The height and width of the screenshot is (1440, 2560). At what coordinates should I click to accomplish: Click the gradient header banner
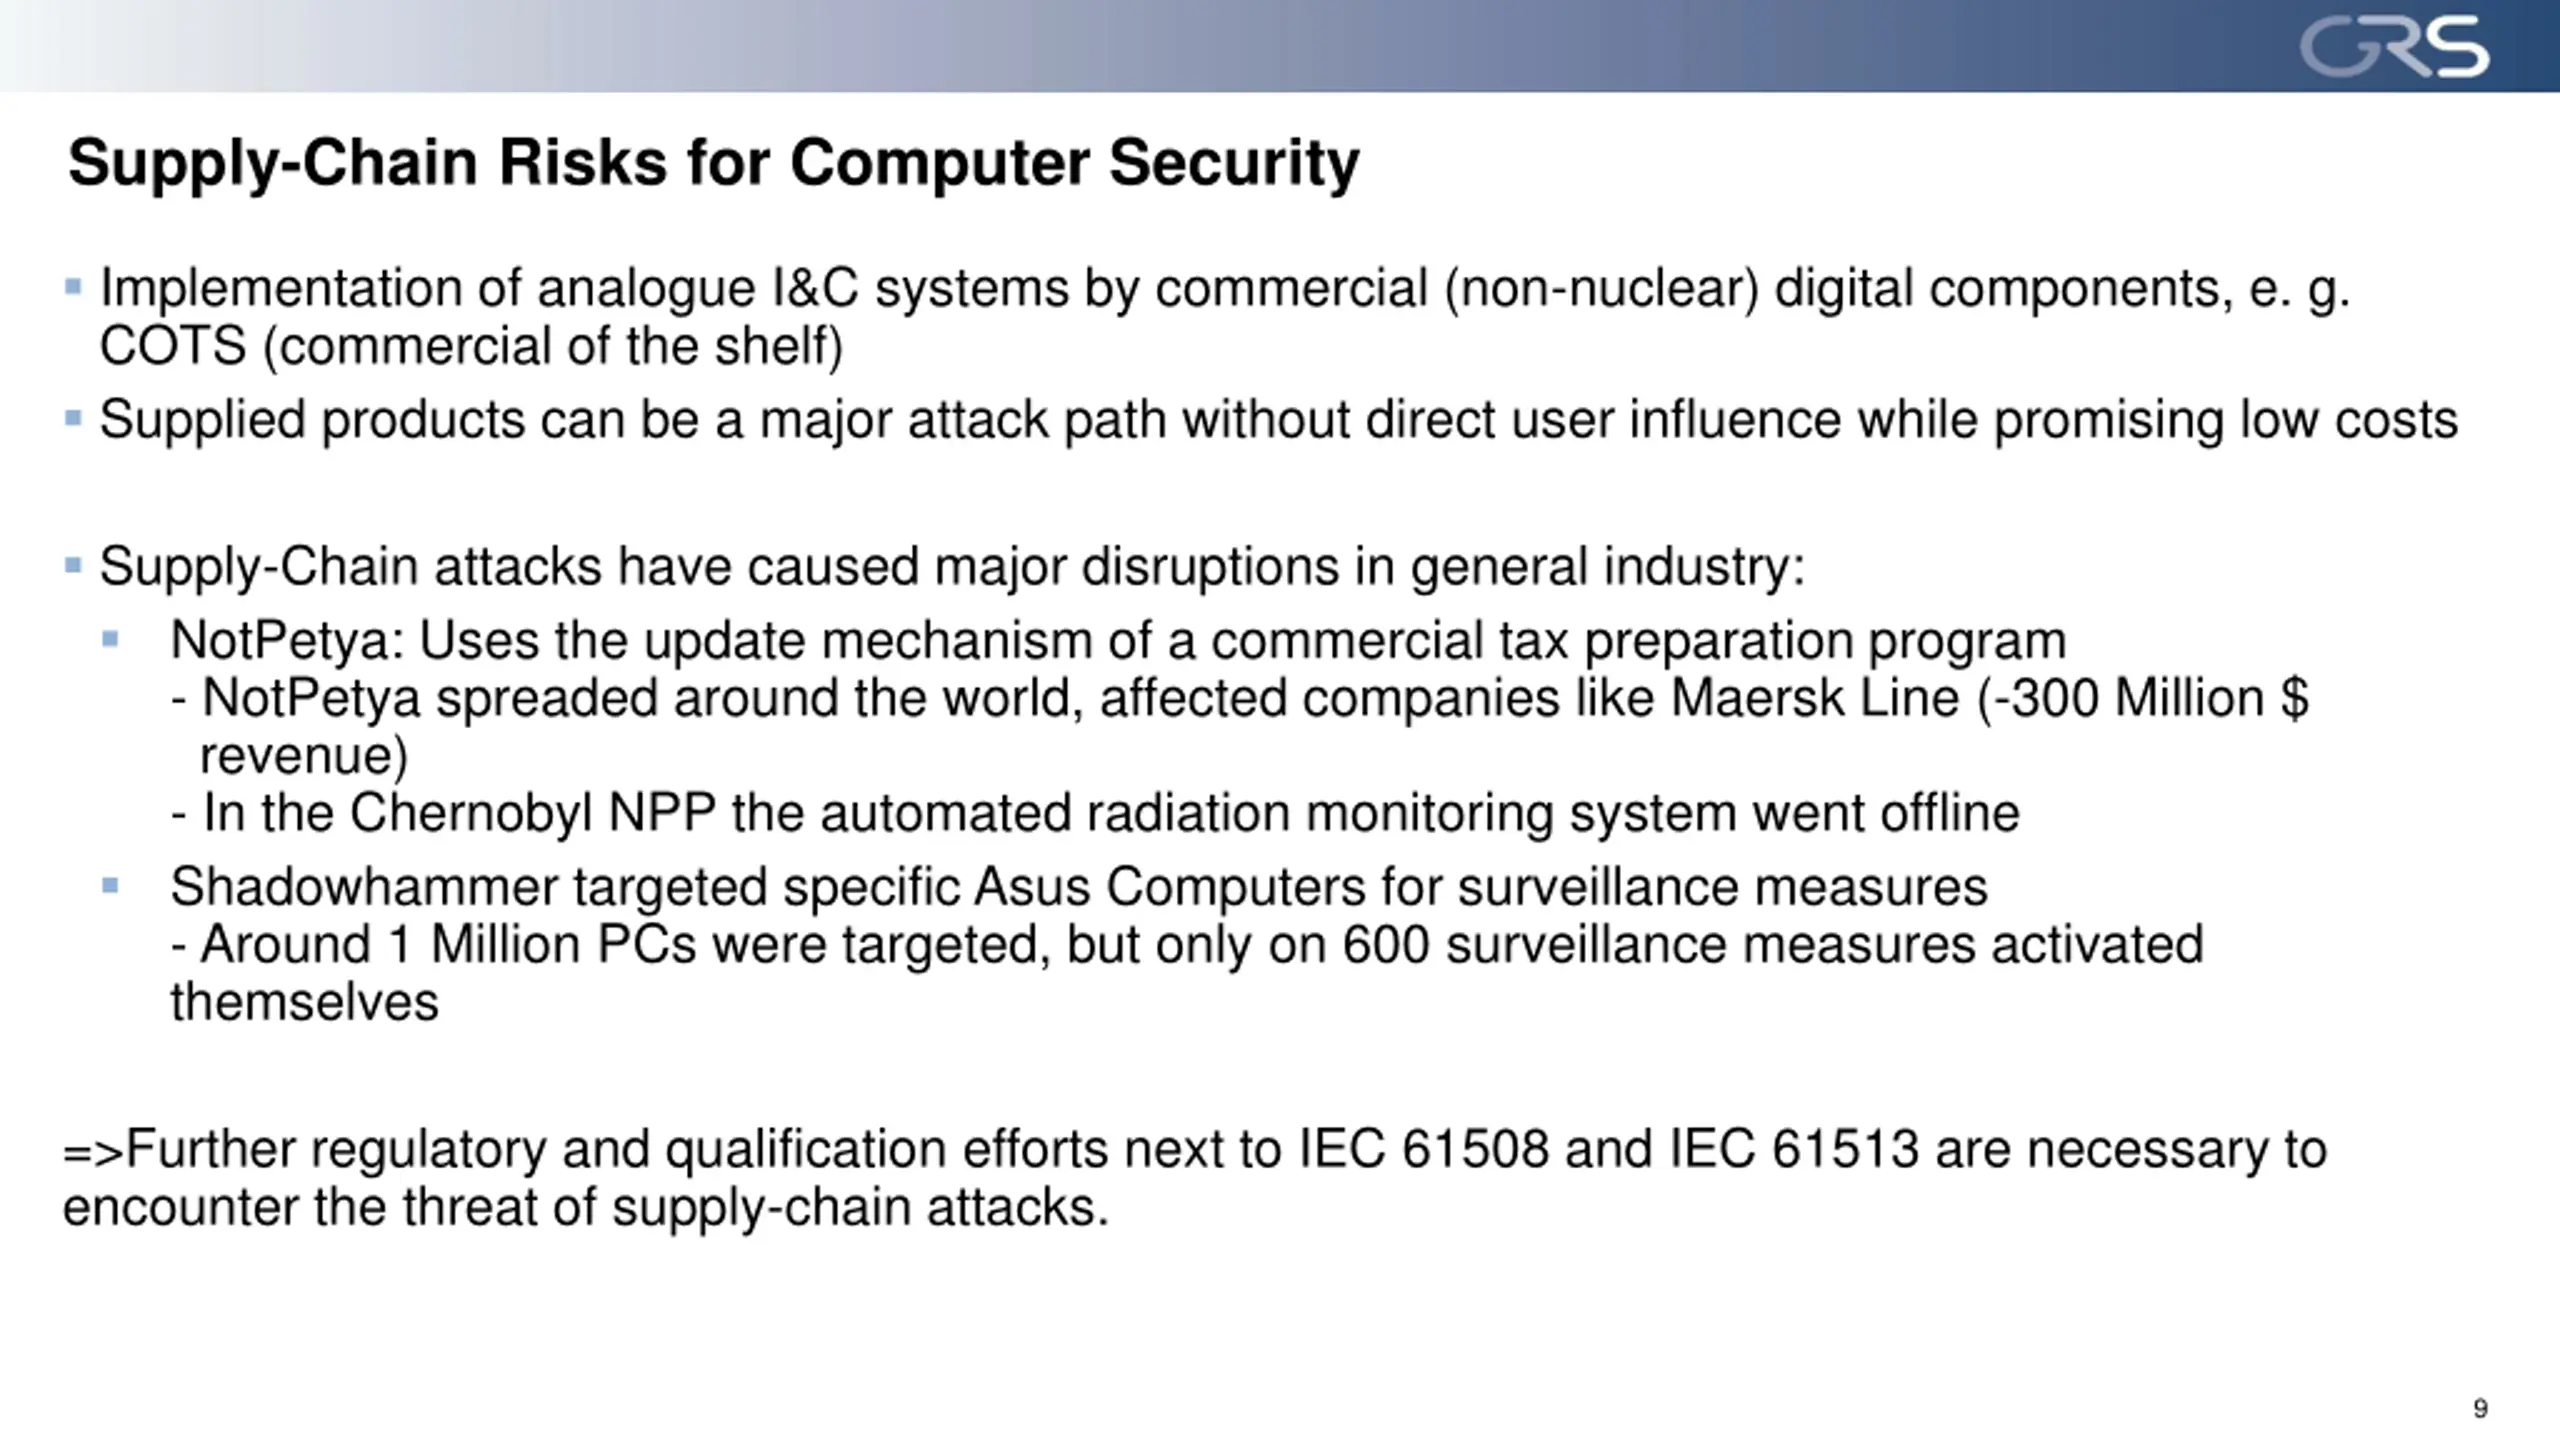1280,46
